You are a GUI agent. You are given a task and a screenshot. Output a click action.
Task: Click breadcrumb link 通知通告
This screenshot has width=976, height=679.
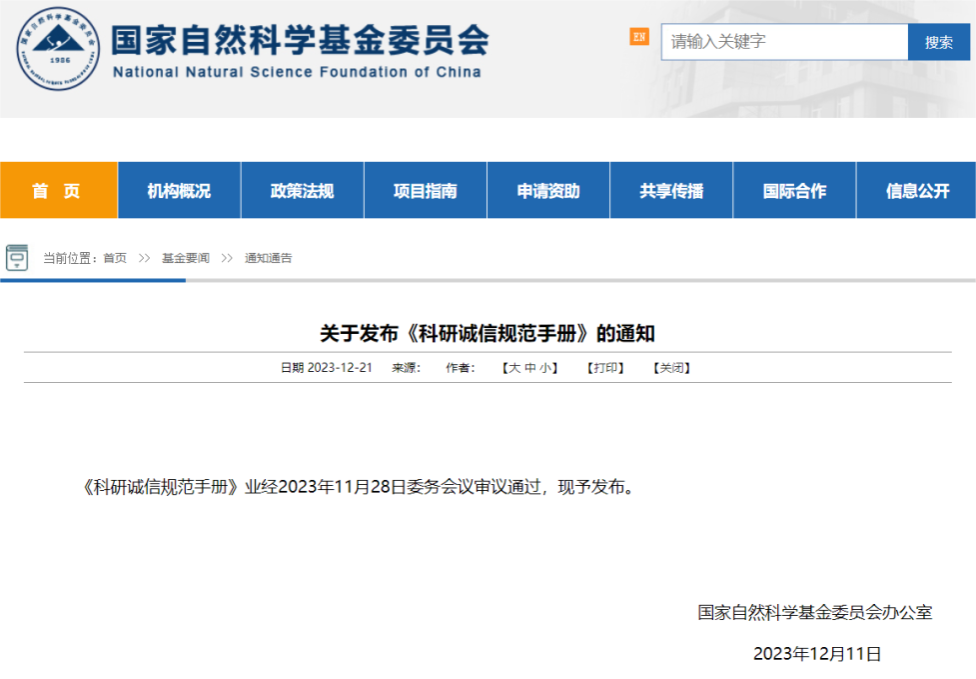[x=268, y=258]
